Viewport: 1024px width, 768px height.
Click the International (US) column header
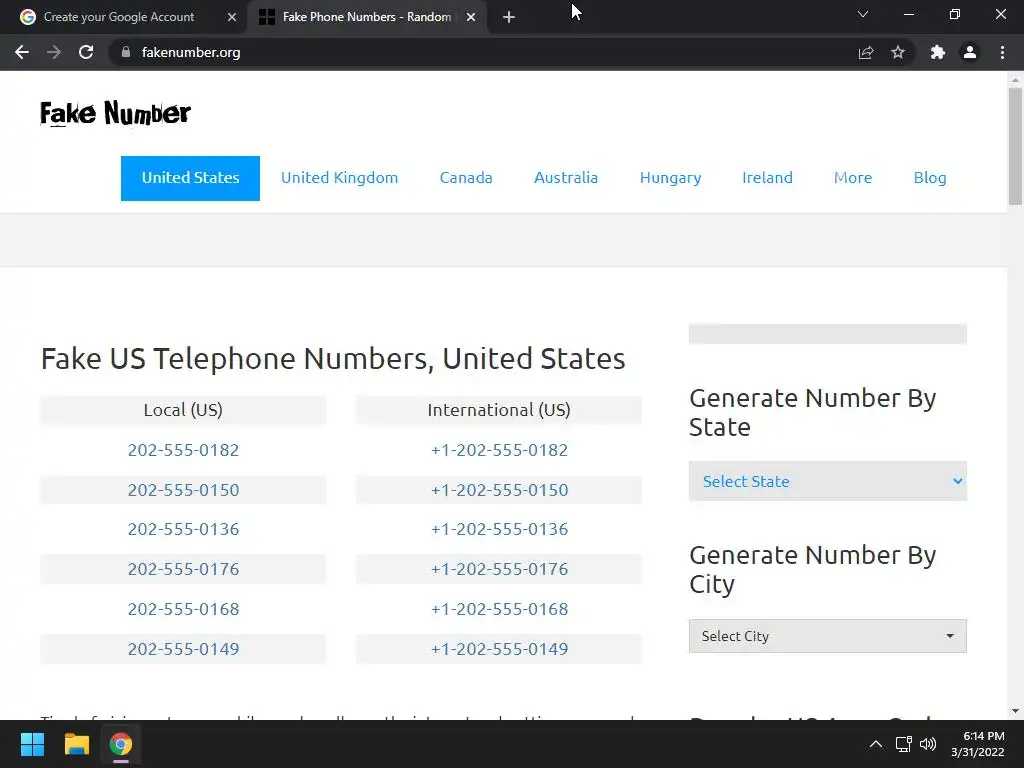499,410
